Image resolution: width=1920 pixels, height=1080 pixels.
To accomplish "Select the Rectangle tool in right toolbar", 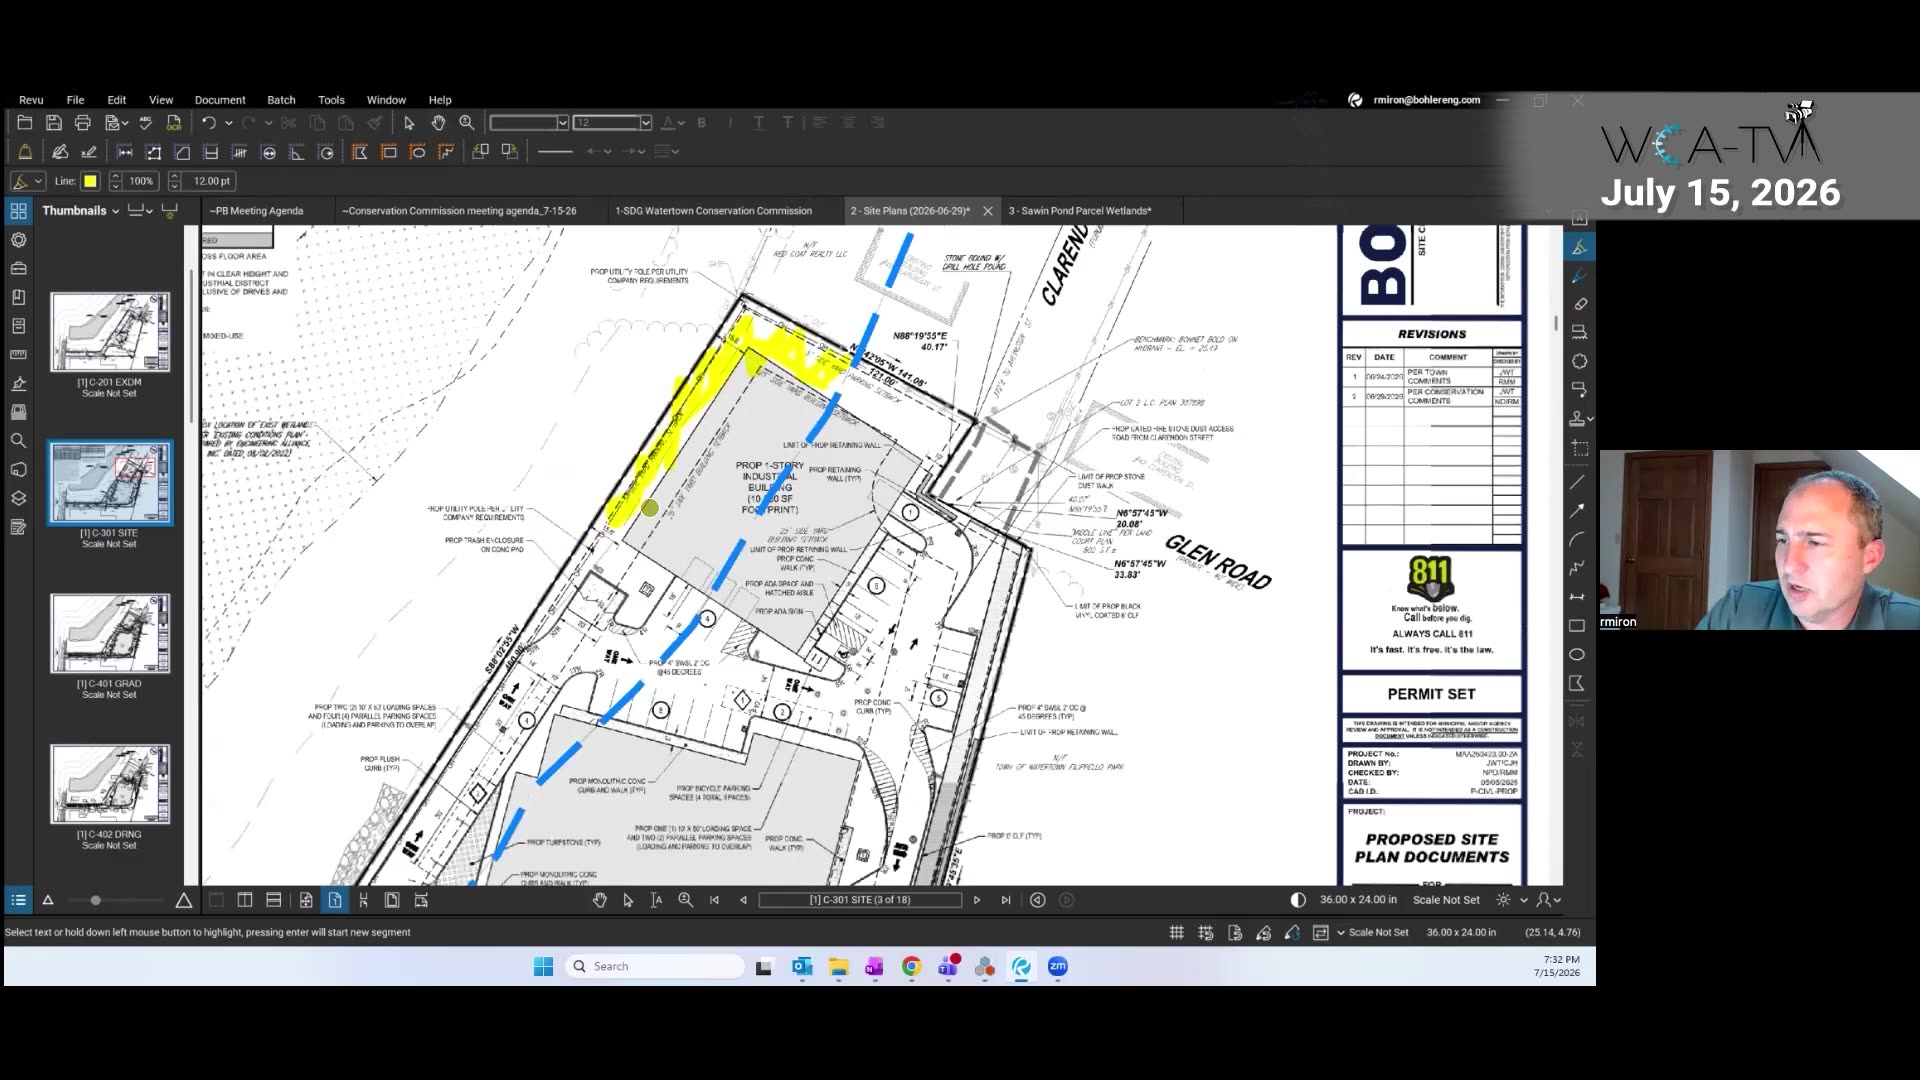I will pyautogui.click(x=1577, y=626).
